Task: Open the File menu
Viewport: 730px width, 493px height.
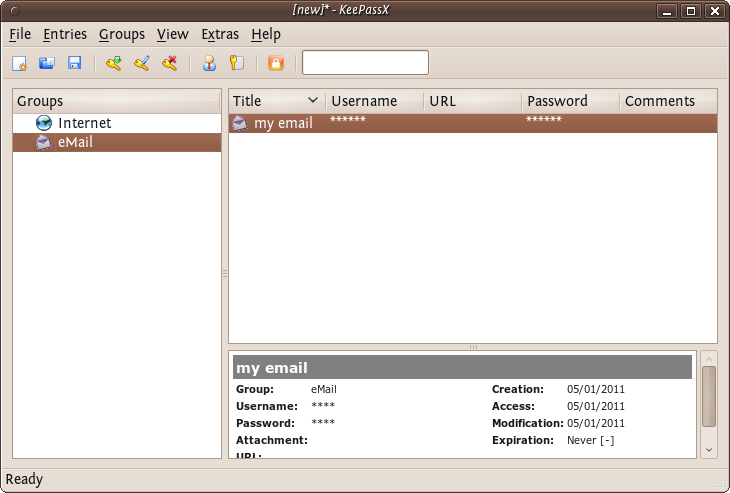Action: click(x=20, y=34)
